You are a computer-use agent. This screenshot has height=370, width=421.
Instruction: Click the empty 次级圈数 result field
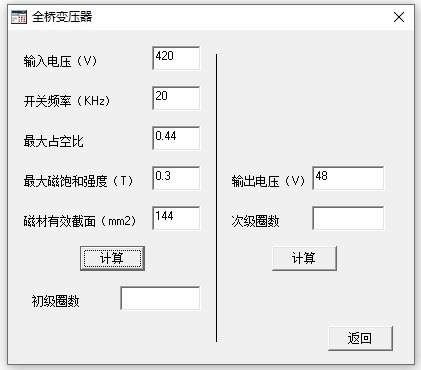click(348, 218)
